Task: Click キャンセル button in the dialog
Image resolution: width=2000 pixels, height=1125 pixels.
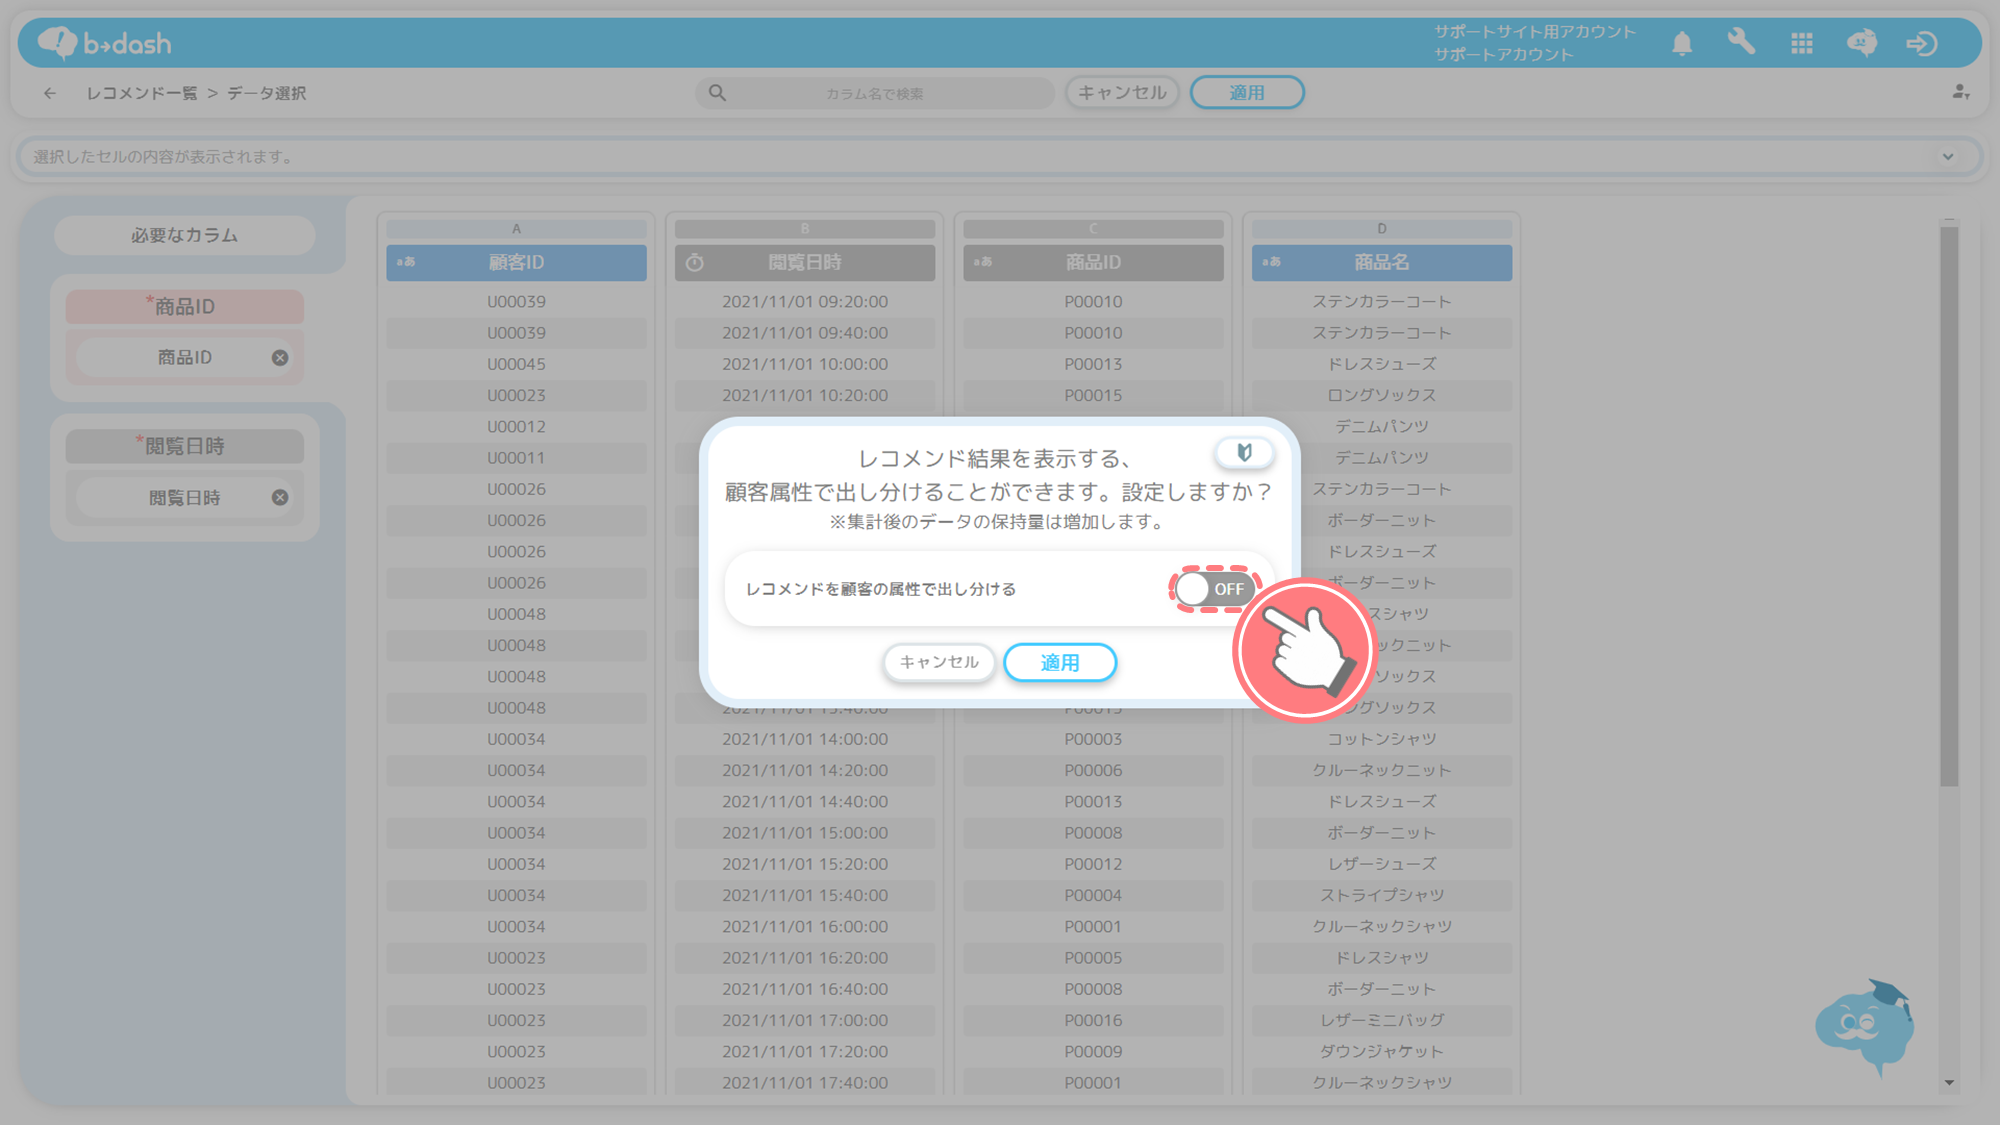Action: (939, 662)
